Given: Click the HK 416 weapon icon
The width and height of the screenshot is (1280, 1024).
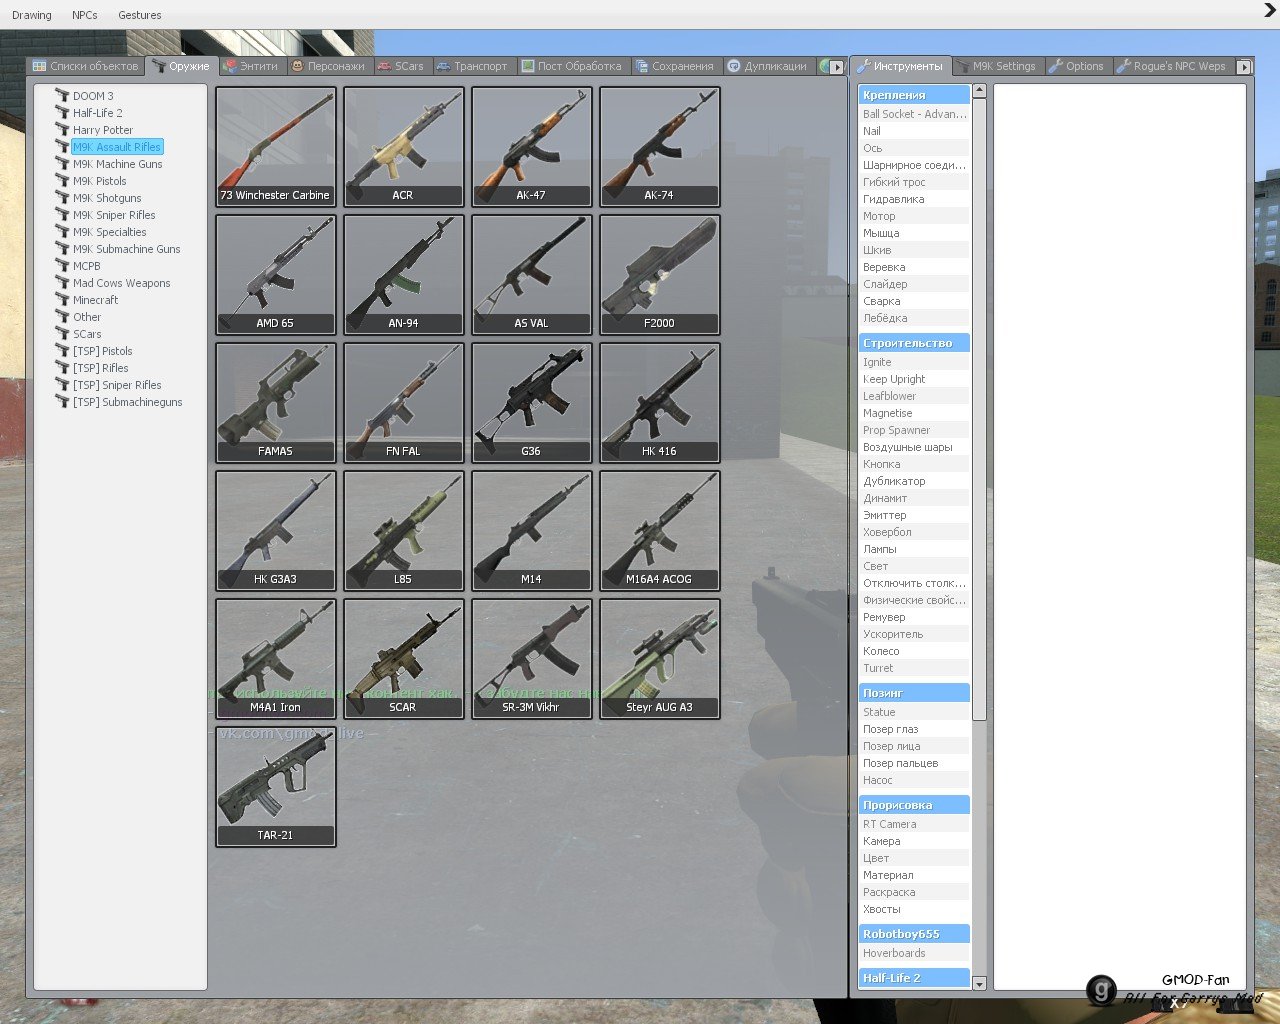Looking at the screenshot, I should (x=660, y=402).
